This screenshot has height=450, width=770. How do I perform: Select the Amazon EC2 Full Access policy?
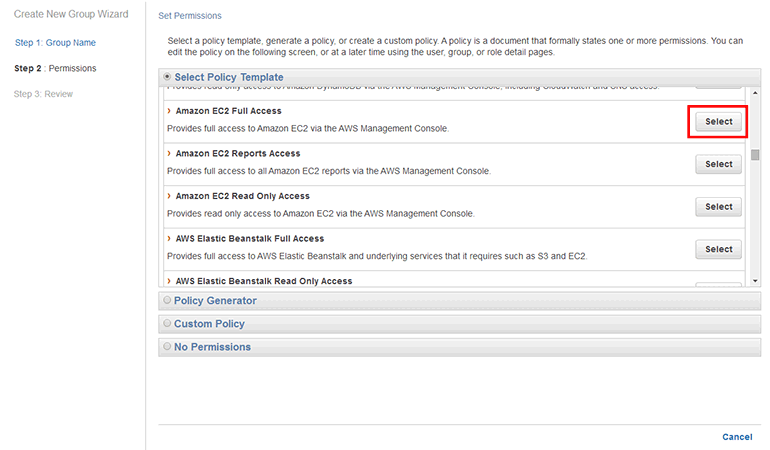click(x=718, y=122)
